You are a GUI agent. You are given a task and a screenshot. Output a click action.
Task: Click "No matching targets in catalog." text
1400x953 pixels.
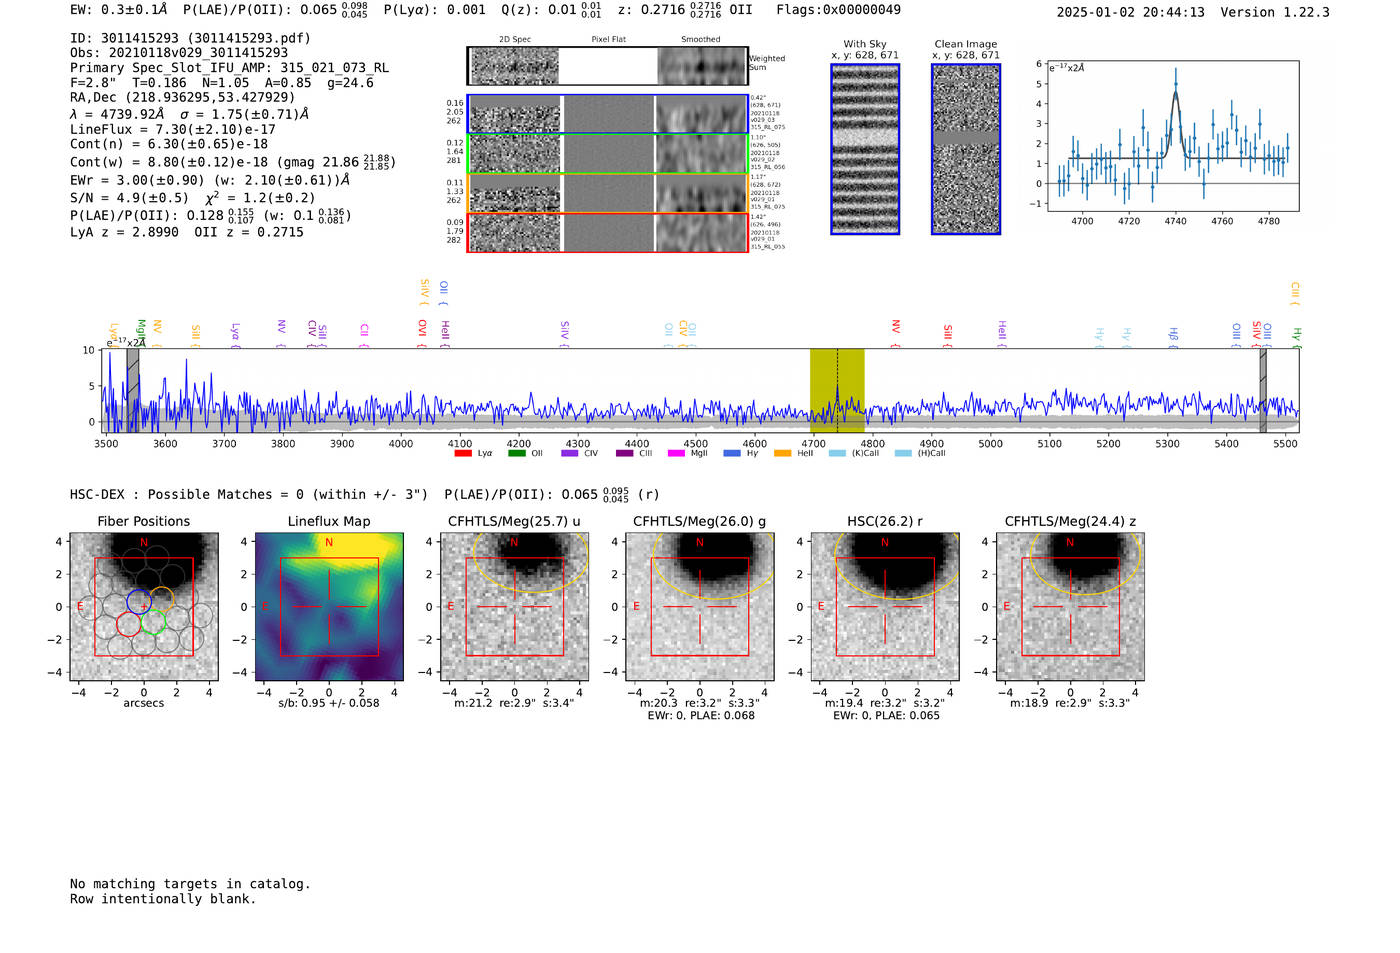pos(190,884)
